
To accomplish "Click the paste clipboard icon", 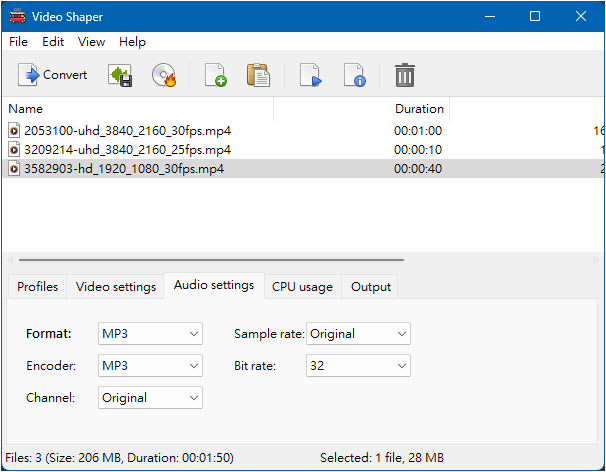I will [x=258, y=75].
